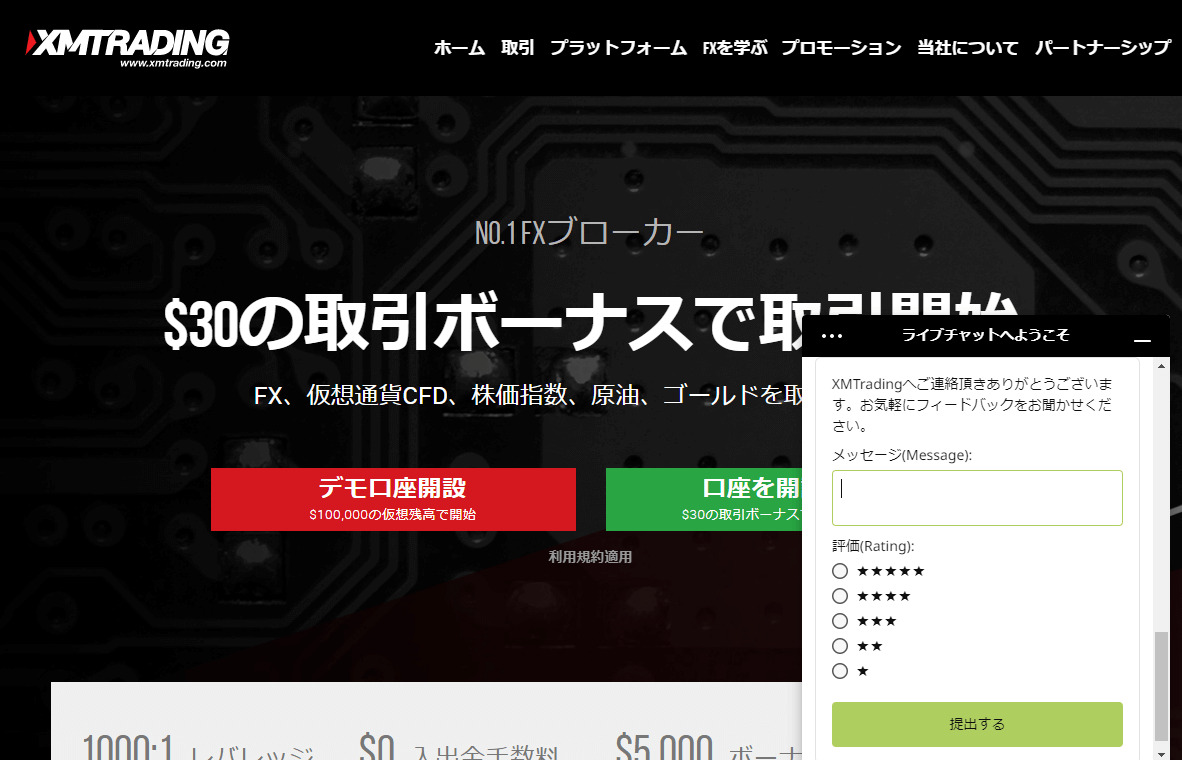
Task: Open the パートナーシップ menu
Action: (x=1103, y=48)
